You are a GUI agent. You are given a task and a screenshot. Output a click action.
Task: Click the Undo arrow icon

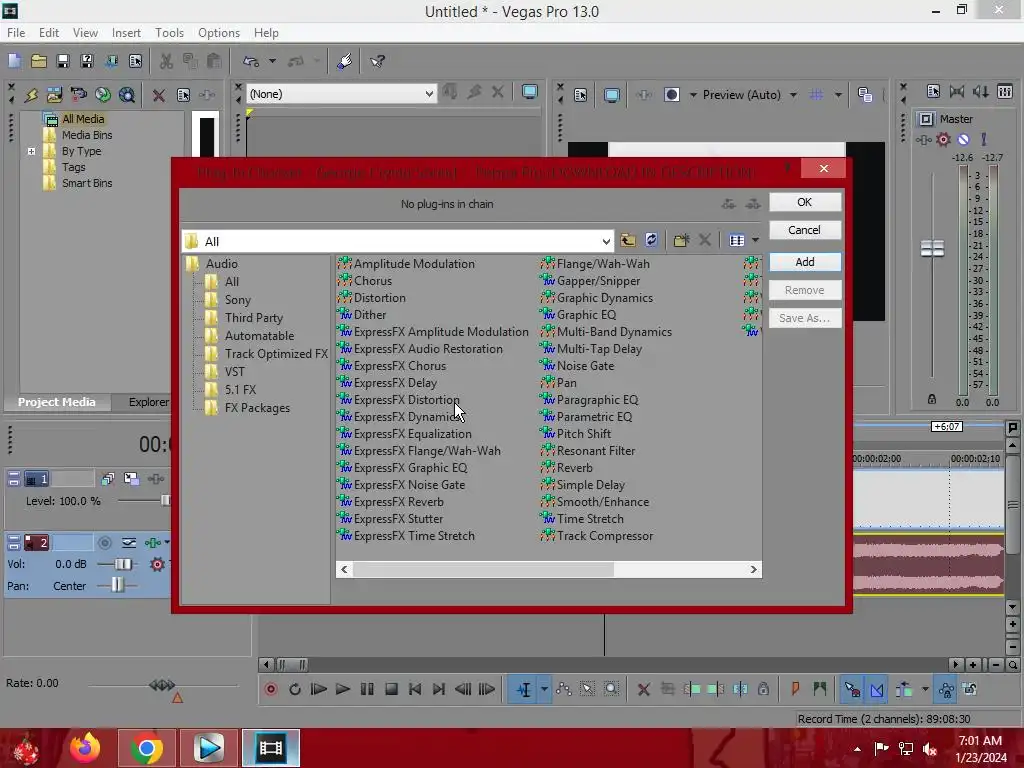(x=251, y=61)
